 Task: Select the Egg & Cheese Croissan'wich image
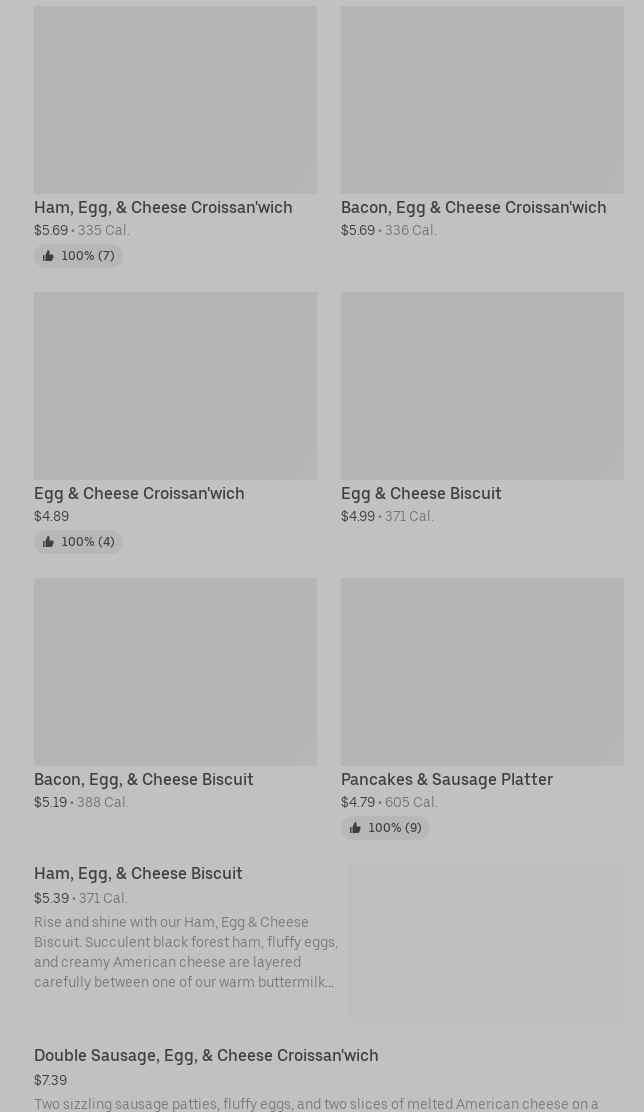click(x=175, y=385)
